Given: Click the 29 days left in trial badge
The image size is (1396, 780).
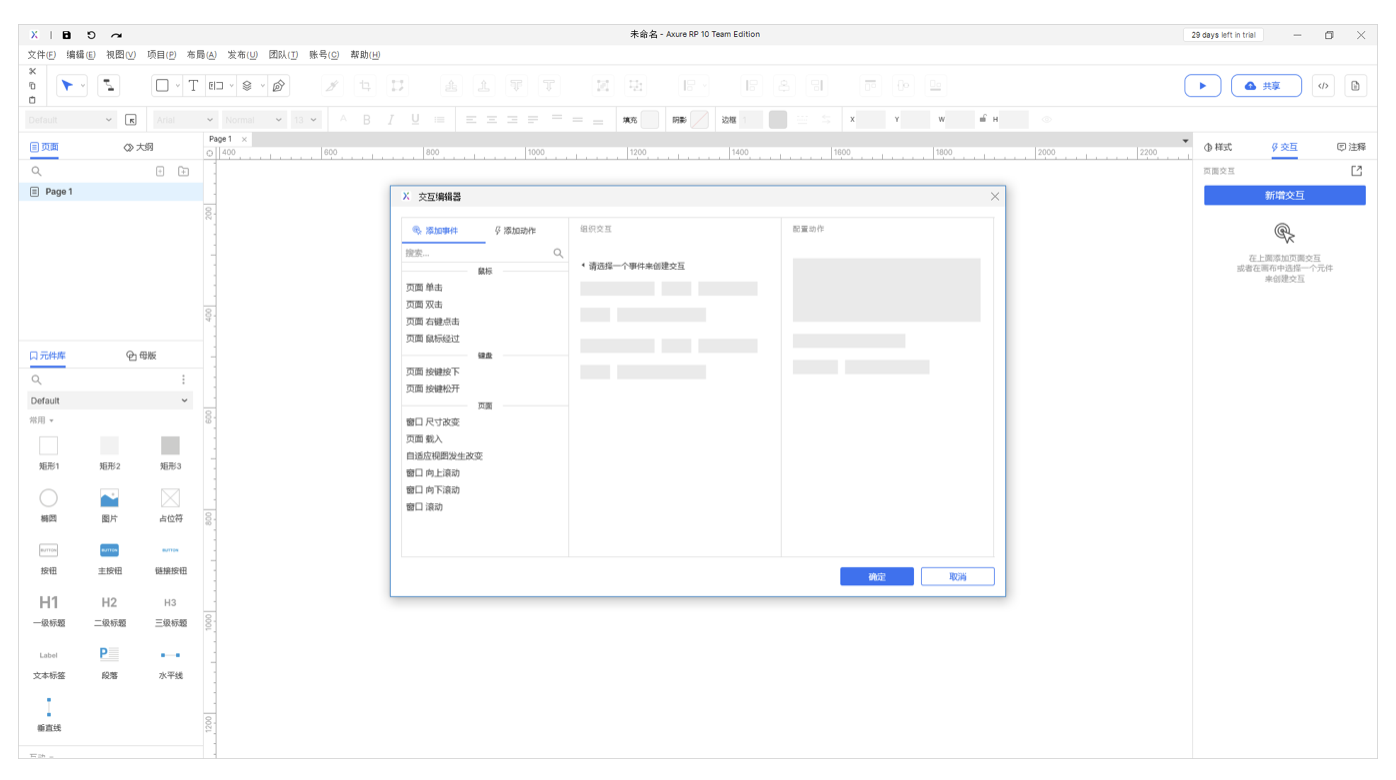Looking at the screenshot, I should (x=1223, y=35).
